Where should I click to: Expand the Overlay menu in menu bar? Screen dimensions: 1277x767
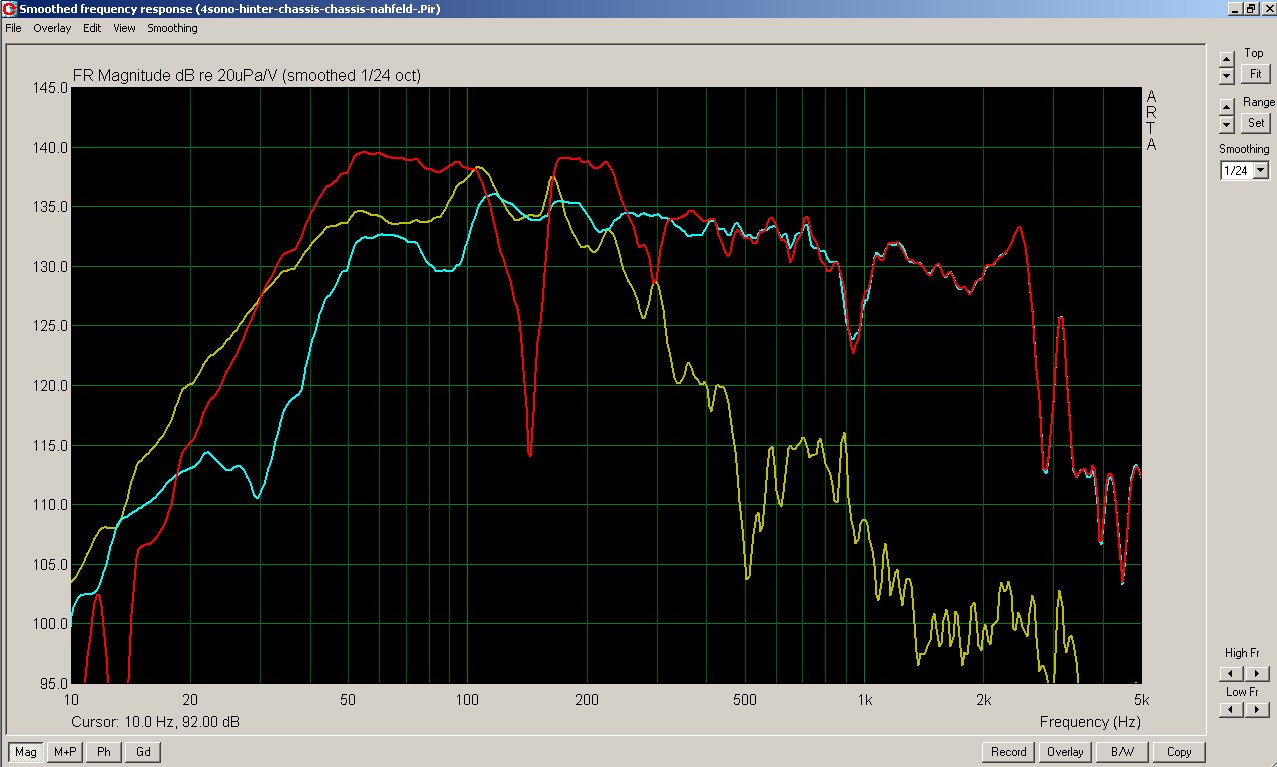(x=52, y=28)
